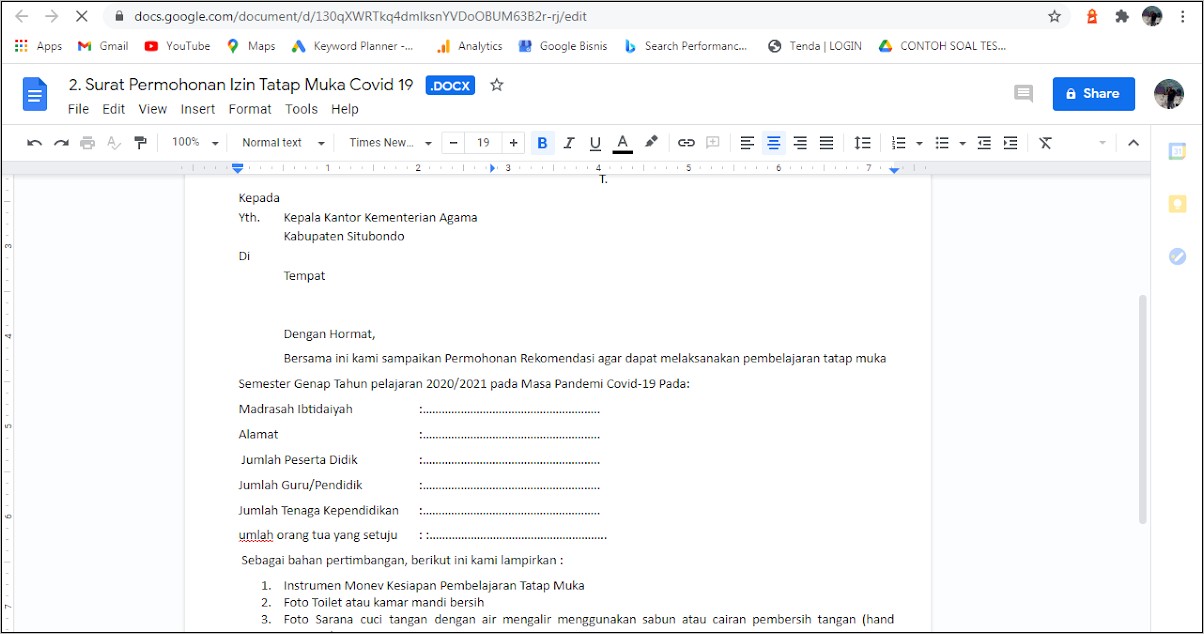The image size is (1204, 634).
Task: Toggle bold formatting
Action: point(542,143)
